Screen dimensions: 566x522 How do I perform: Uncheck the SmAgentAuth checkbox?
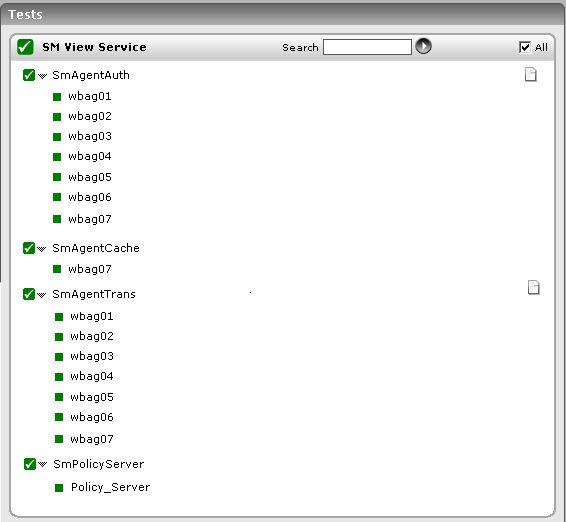click(29, 75)
